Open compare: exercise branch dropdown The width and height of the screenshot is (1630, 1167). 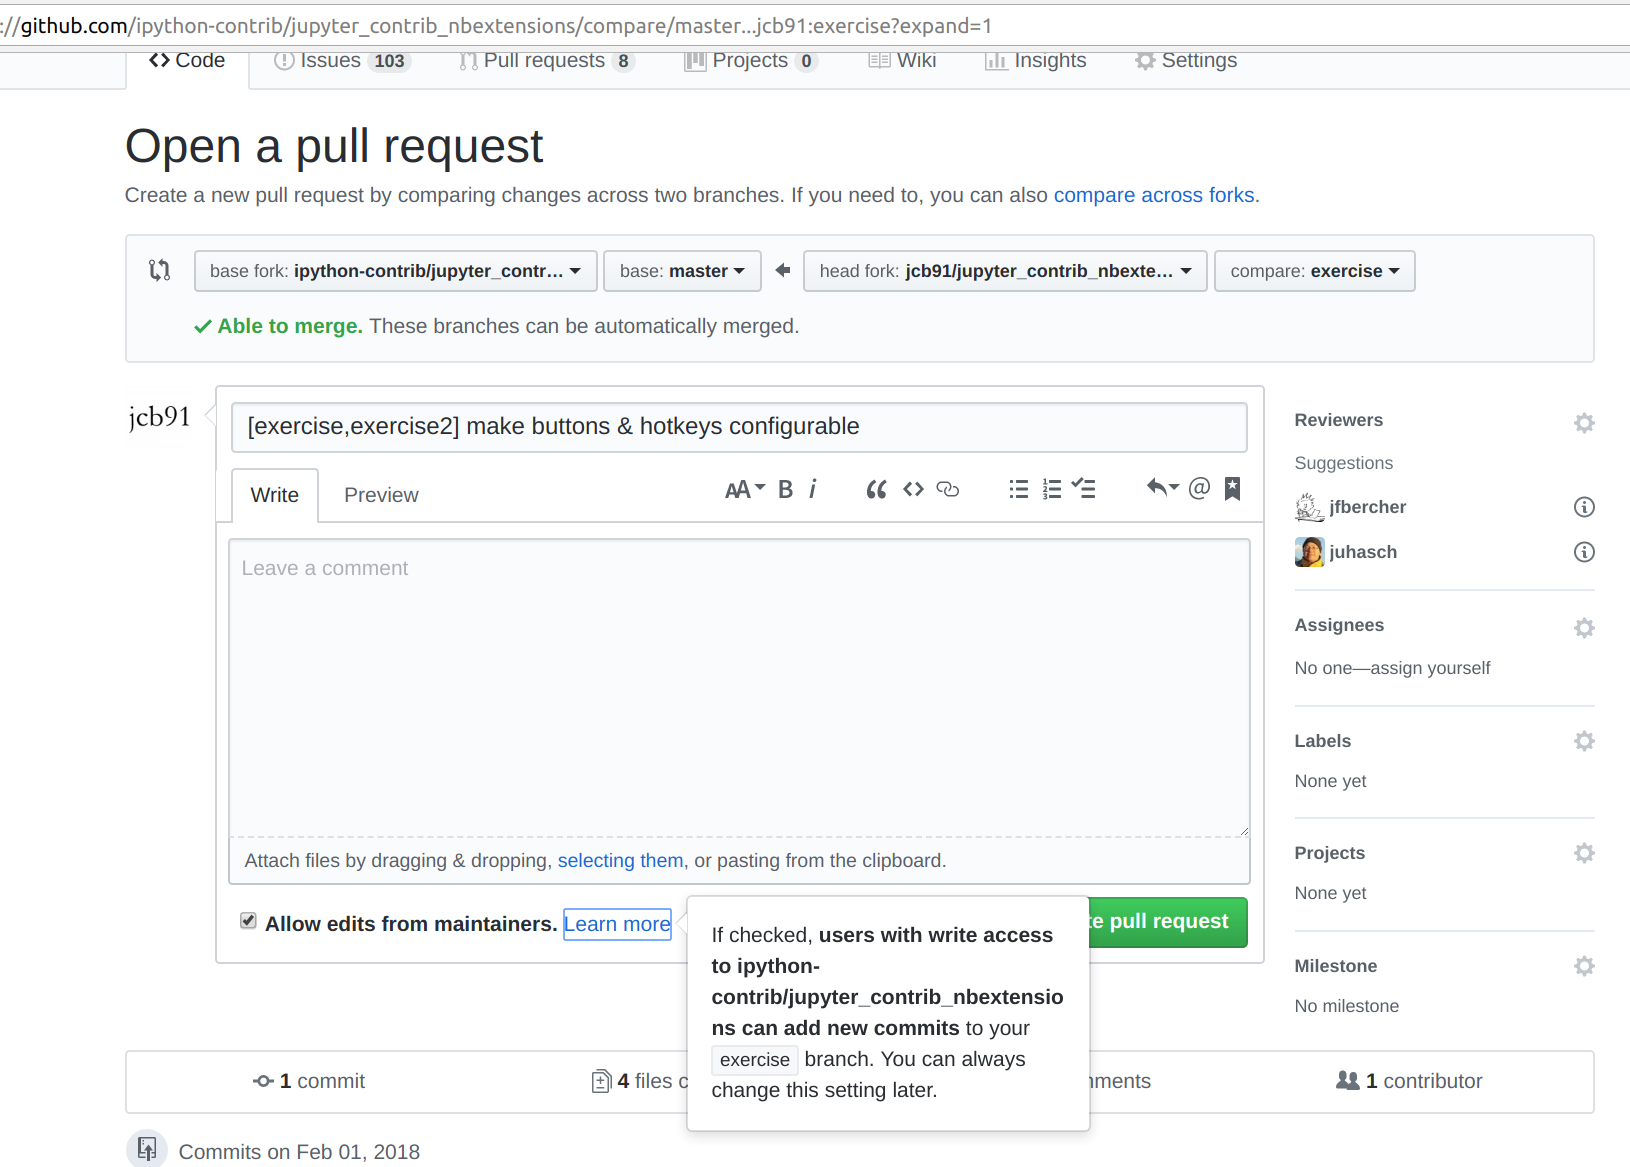1314,271
